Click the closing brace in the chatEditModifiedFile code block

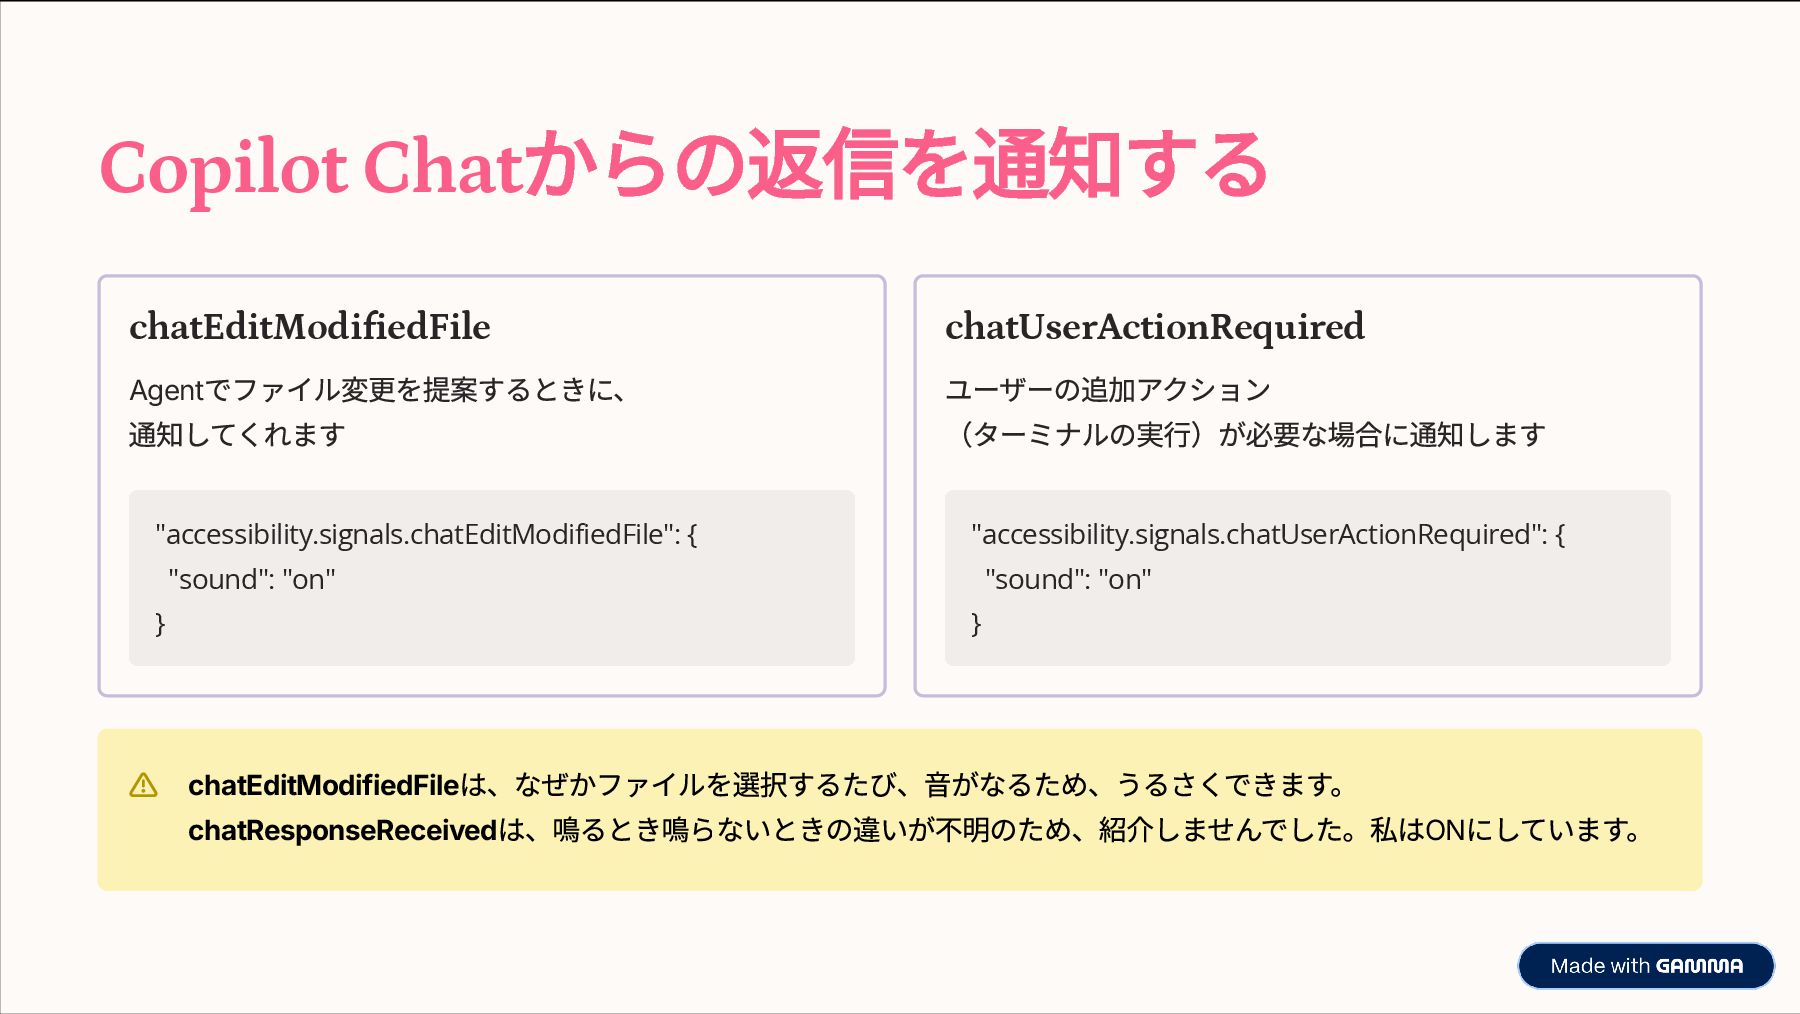(160, 624)
